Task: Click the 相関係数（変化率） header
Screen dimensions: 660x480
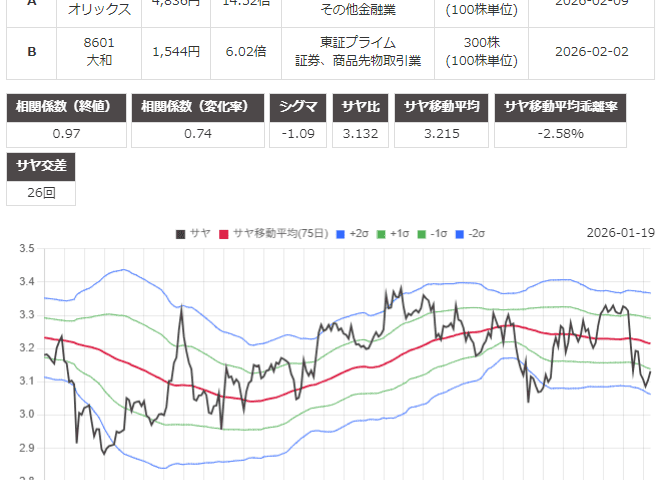Action: pyautogui.click(x=198, y=108)
